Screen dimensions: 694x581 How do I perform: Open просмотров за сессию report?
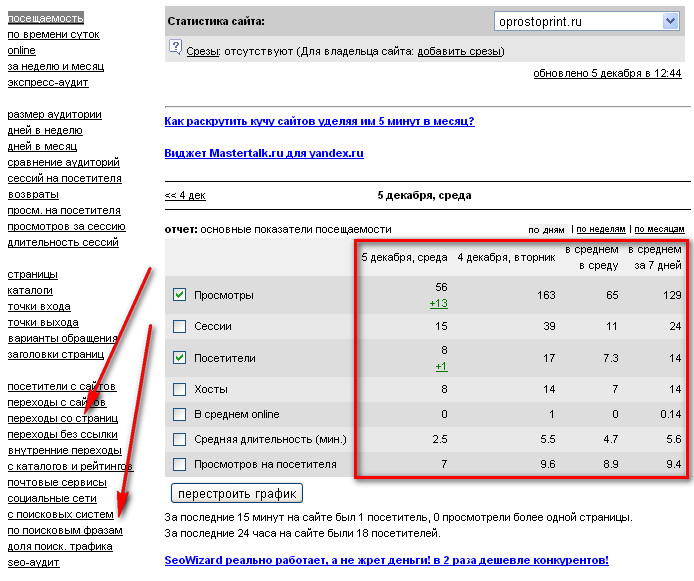66,227
